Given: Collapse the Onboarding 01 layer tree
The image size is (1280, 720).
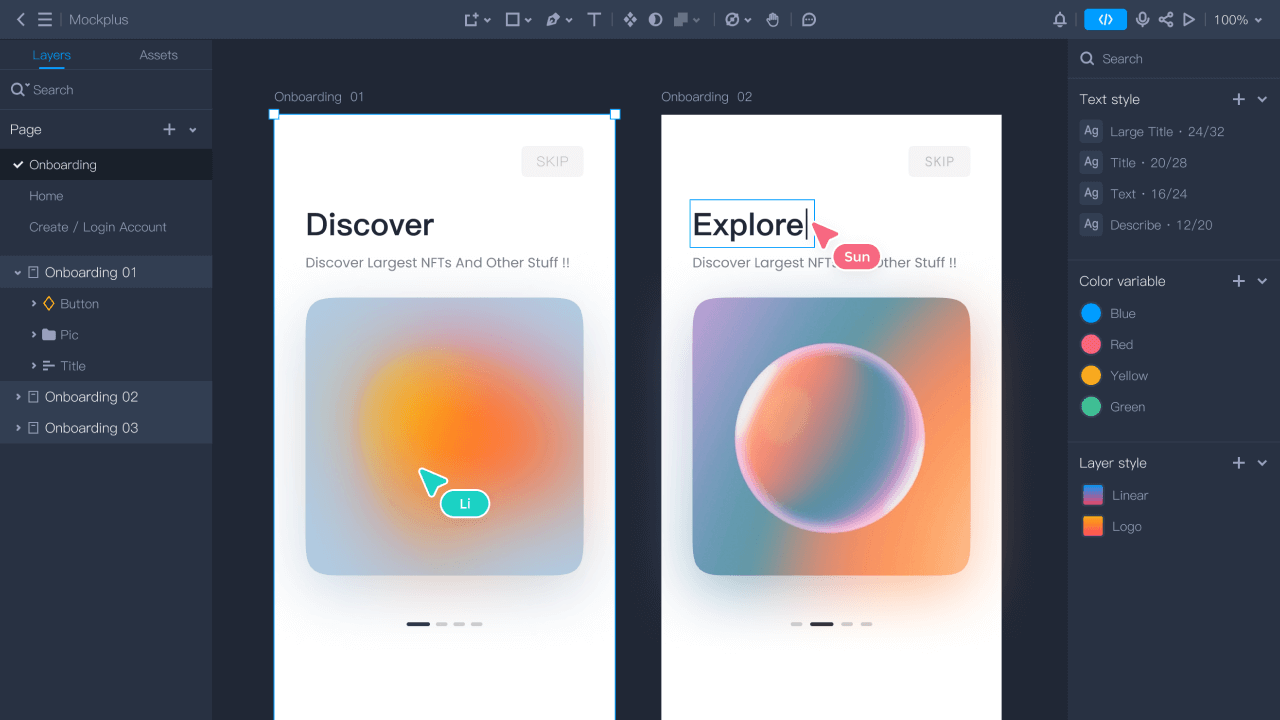Looking at the screenshot, I should [x=18, y=273].
